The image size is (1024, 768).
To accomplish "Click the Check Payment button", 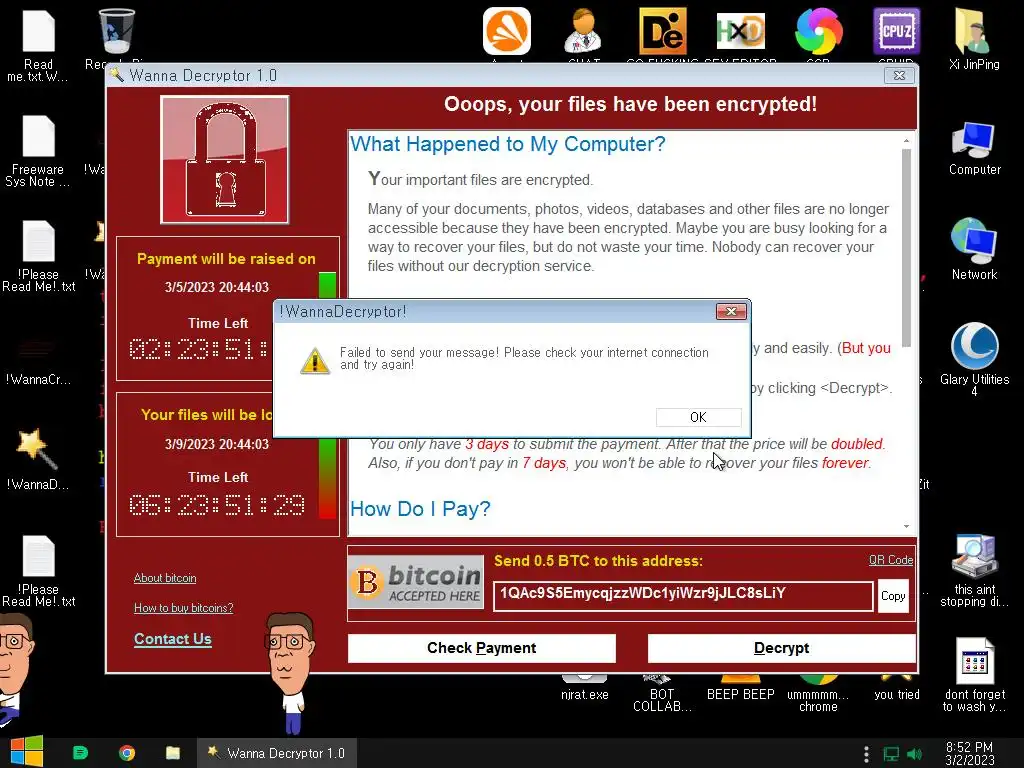I will click(481, 648).
